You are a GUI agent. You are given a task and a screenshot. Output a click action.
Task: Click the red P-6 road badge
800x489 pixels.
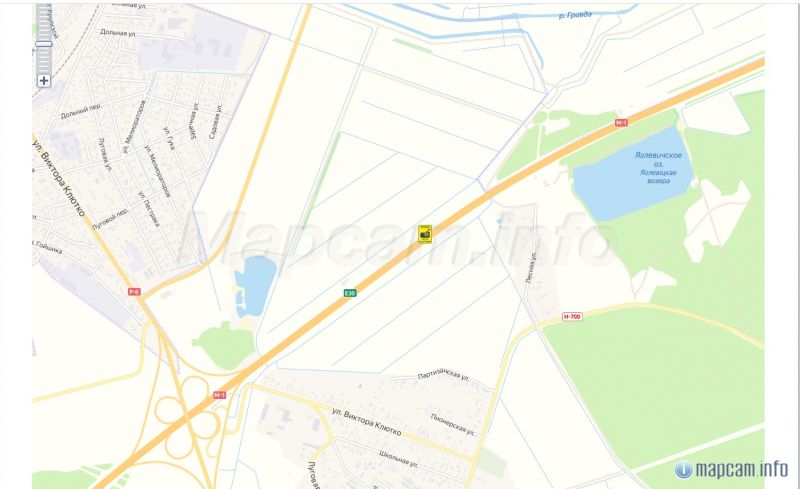coord(134,291)
